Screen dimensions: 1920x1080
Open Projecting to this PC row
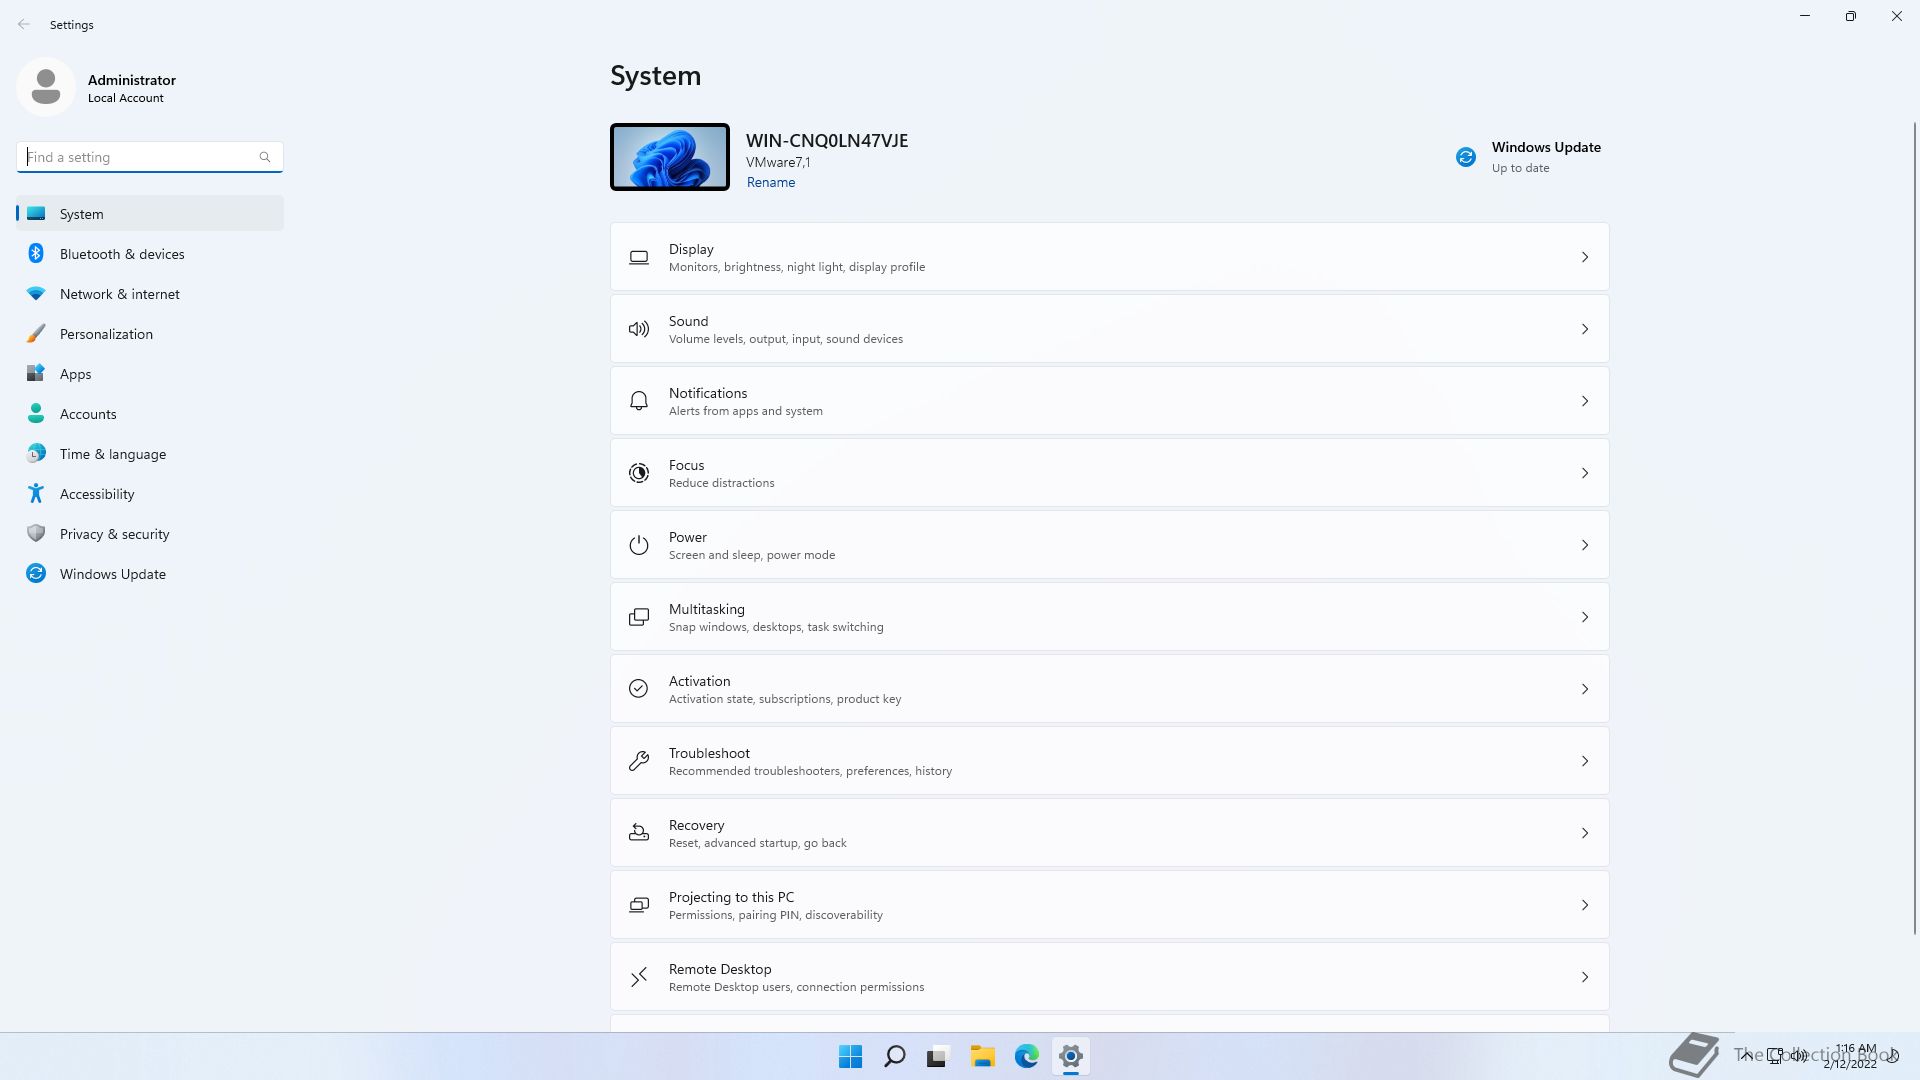(1109, 905)
